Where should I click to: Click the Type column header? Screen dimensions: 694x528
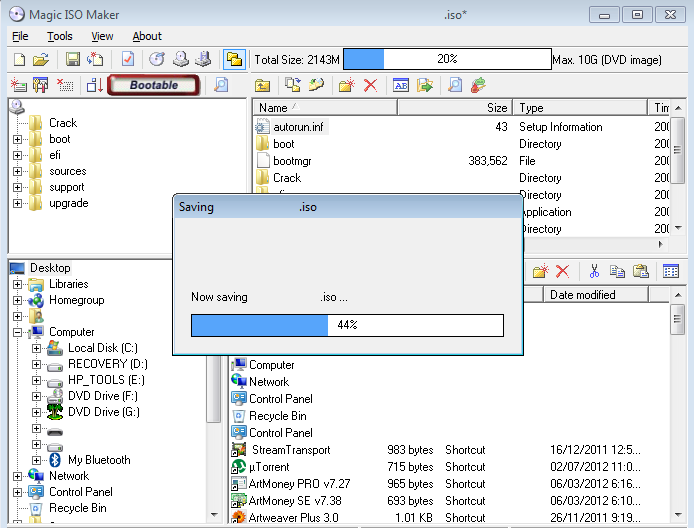pos(580,108)
